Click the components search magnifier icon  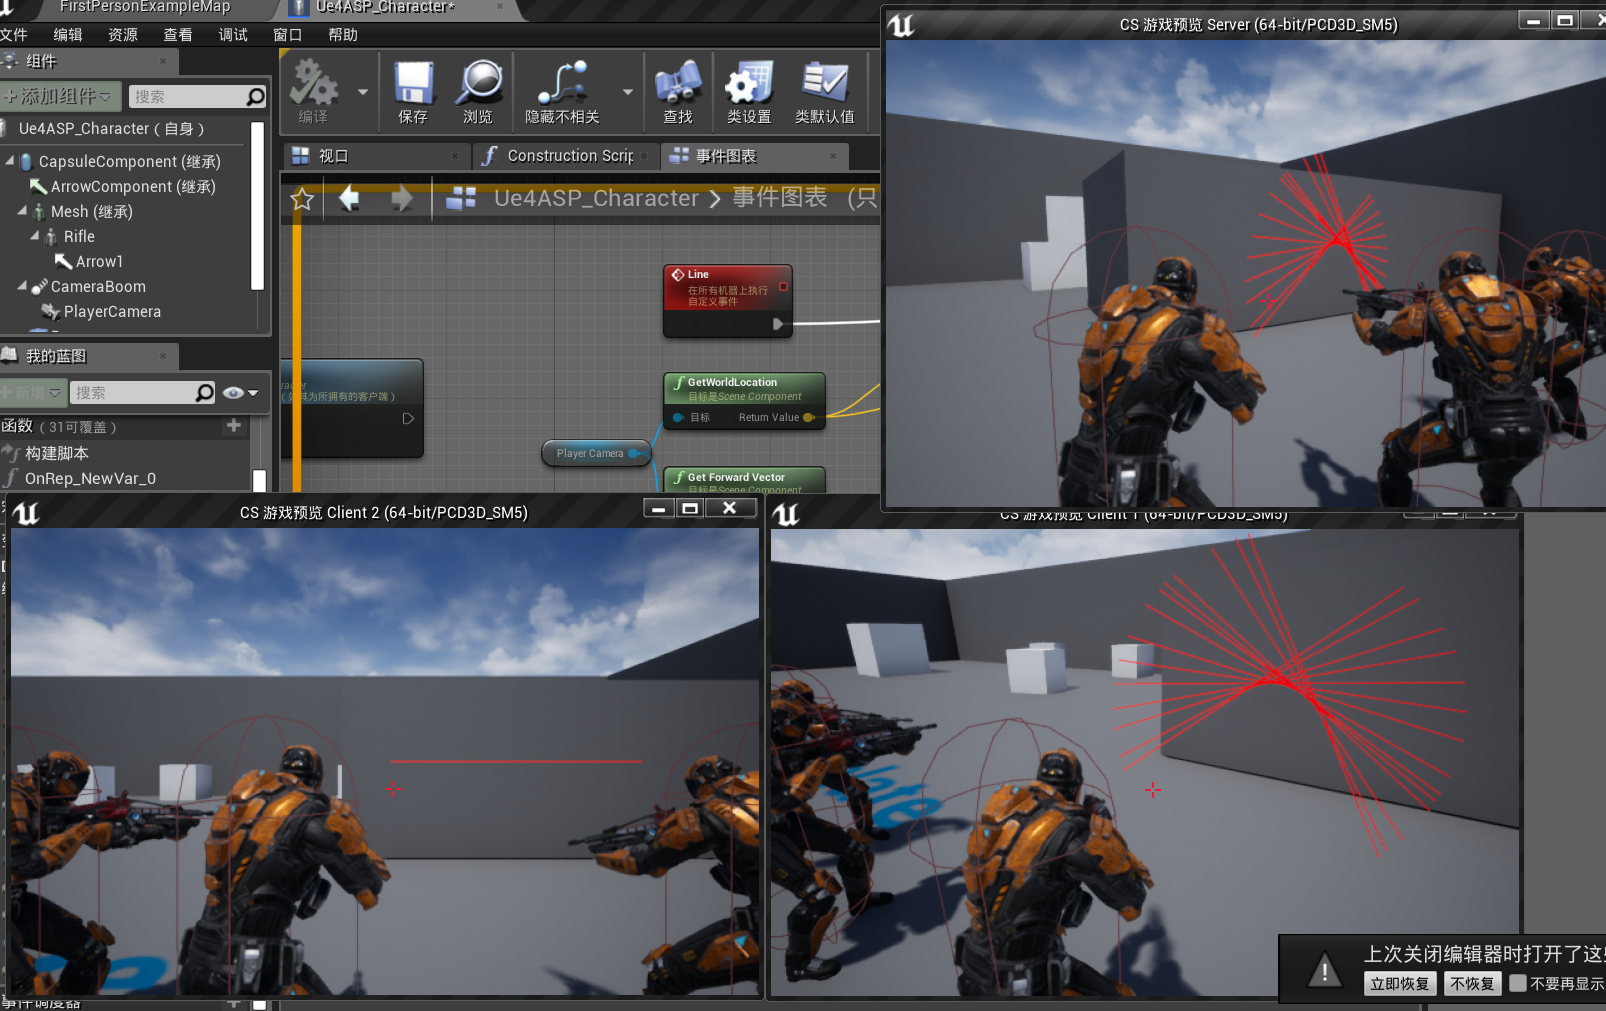click(255, 96)
